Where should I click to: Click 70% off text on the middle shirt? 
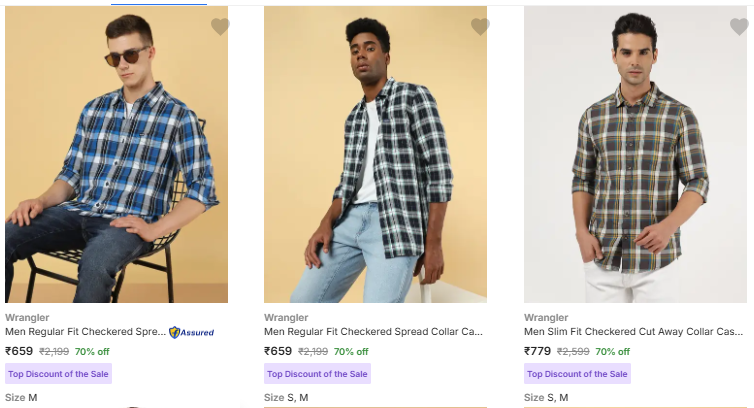point(351,352)
